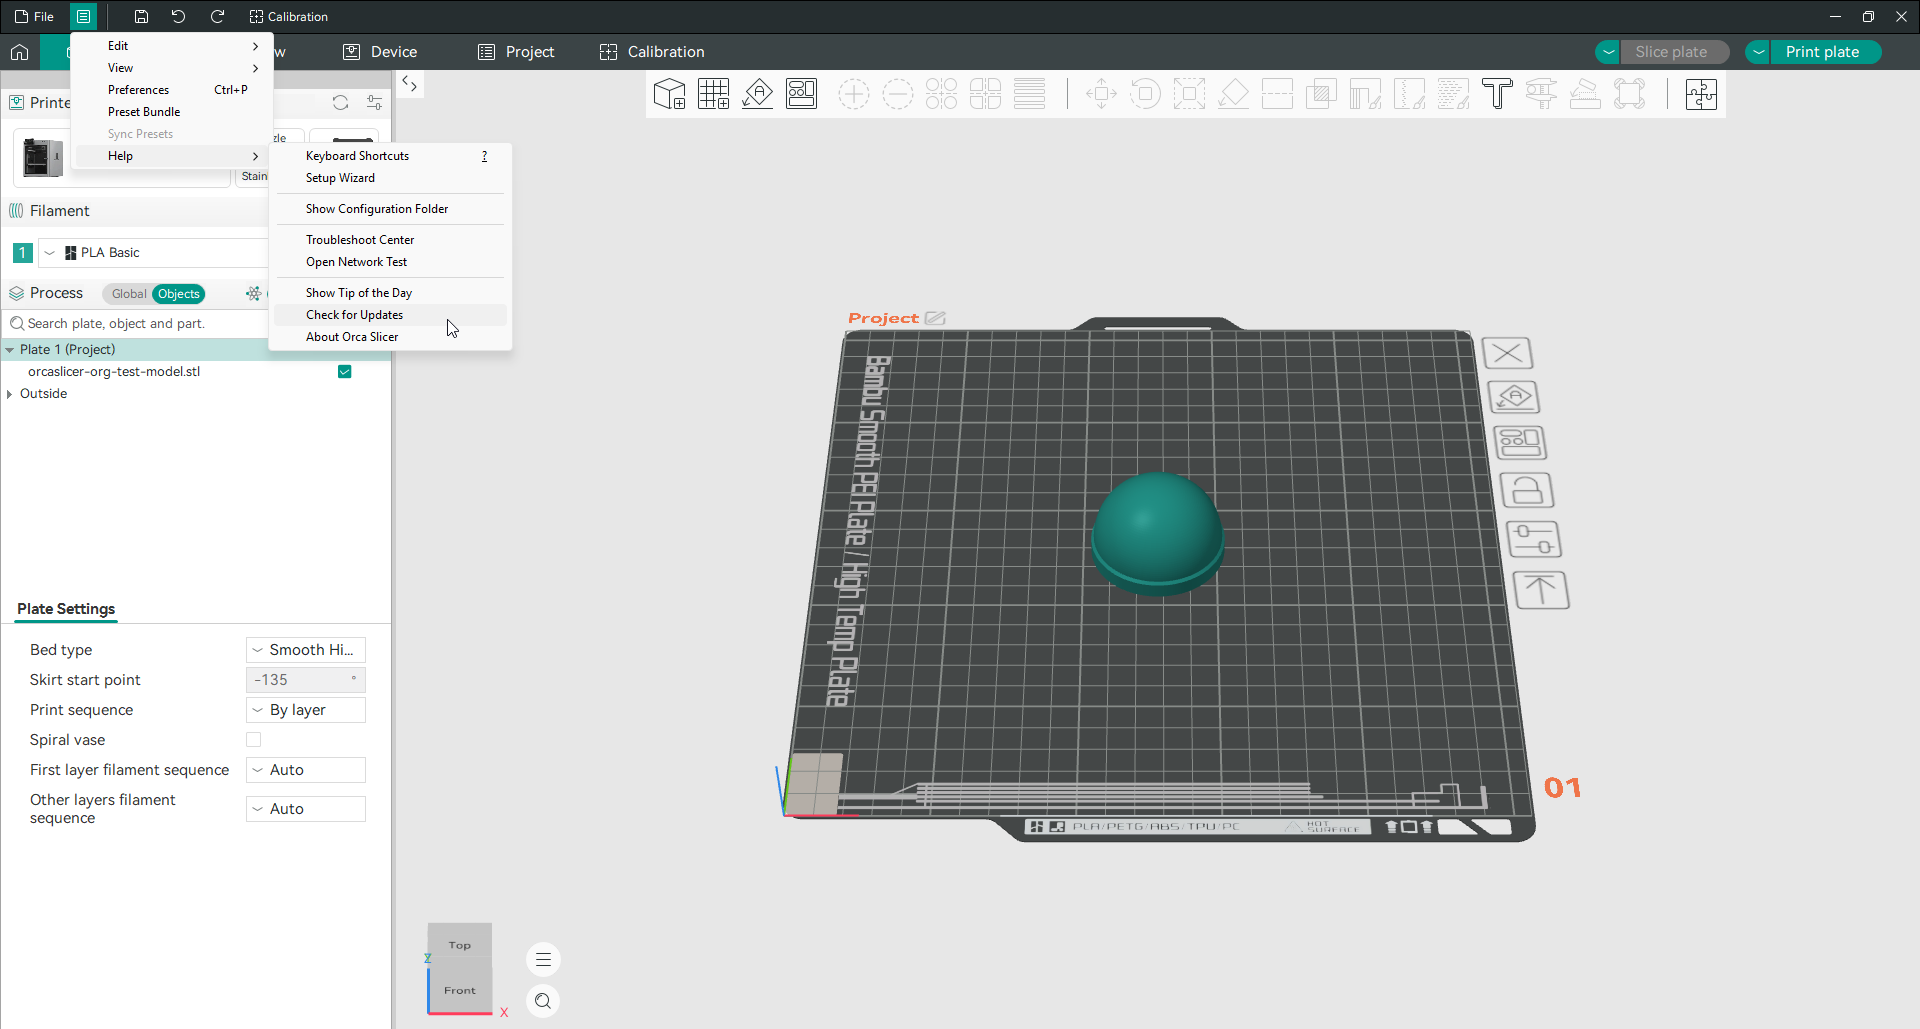Click the Split to objects icon
1920x1029 pixels.
coord(941,94)
